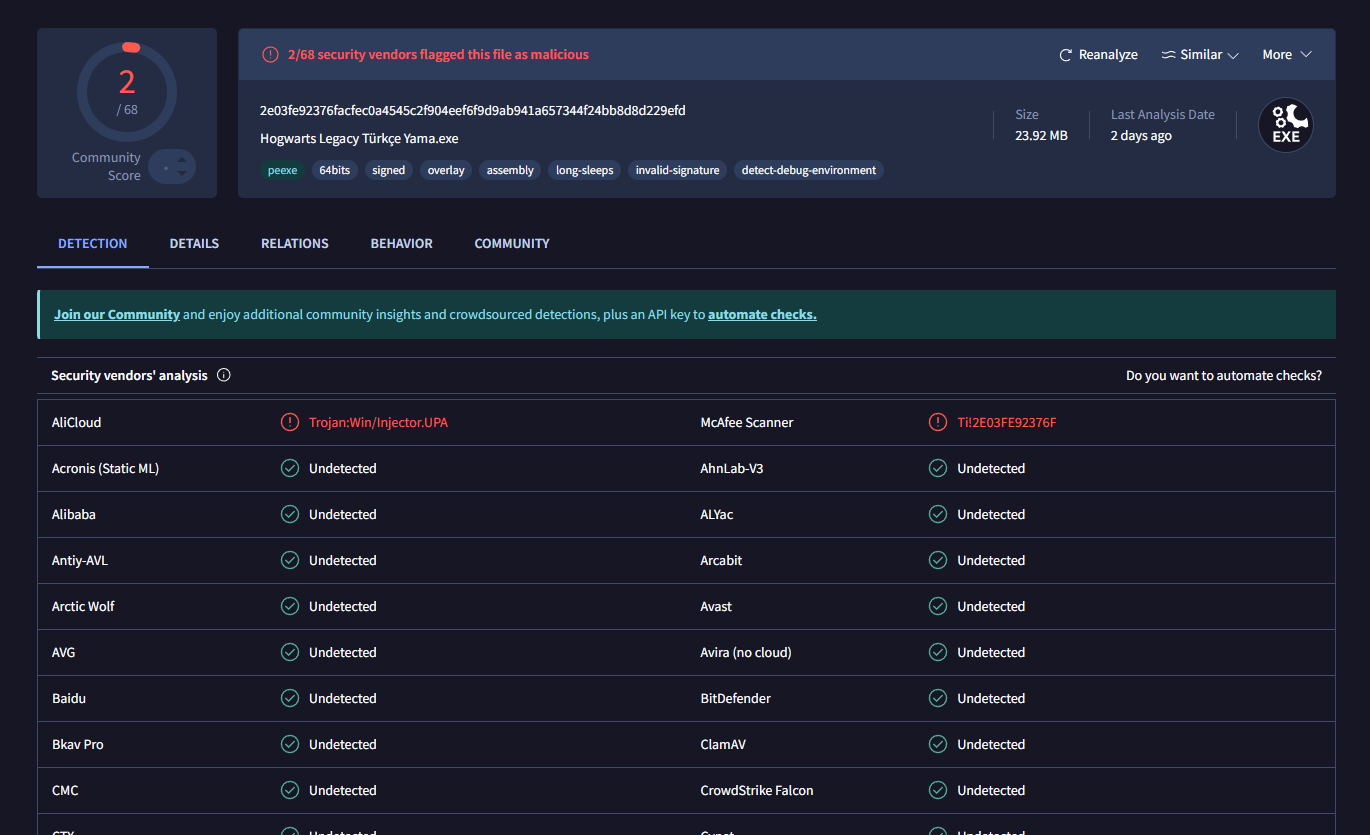This screenshot has height=835, width=1370.
Task: Click the Reanalyze button
Action: (x=1099, y=55)
